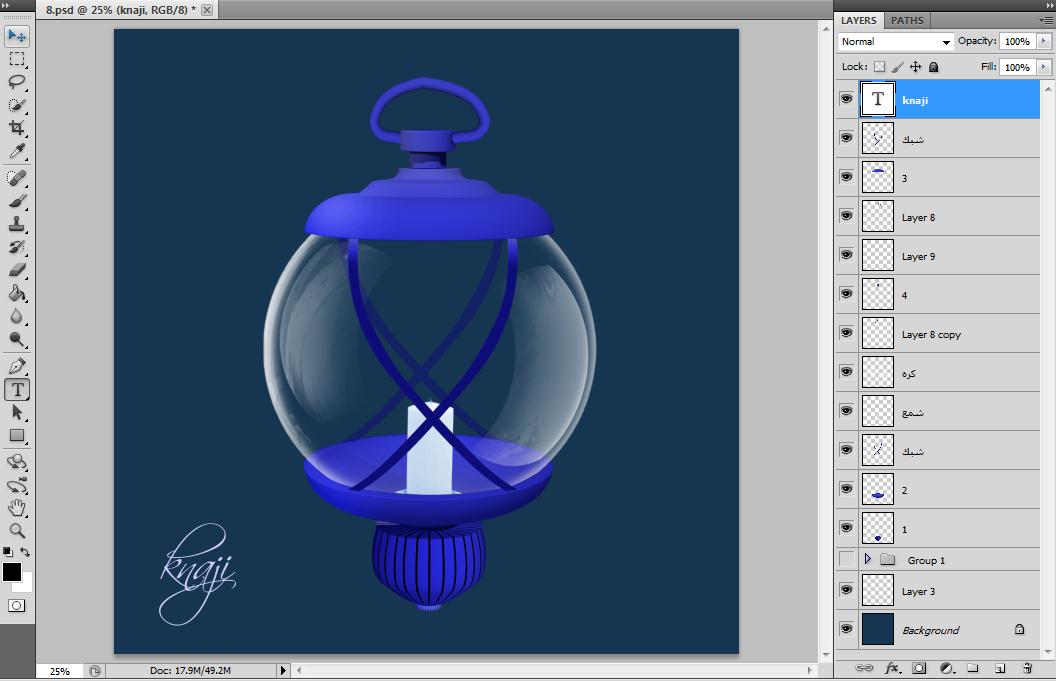Select the Move tool
Viewport: 1056px width, 681px height.
17,36
